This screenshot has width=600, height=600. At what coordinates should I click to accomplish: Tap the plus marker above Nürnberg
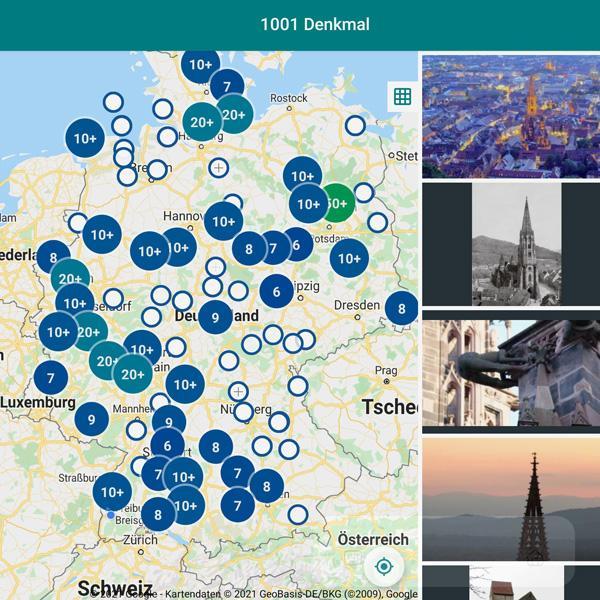pos(238,391)
